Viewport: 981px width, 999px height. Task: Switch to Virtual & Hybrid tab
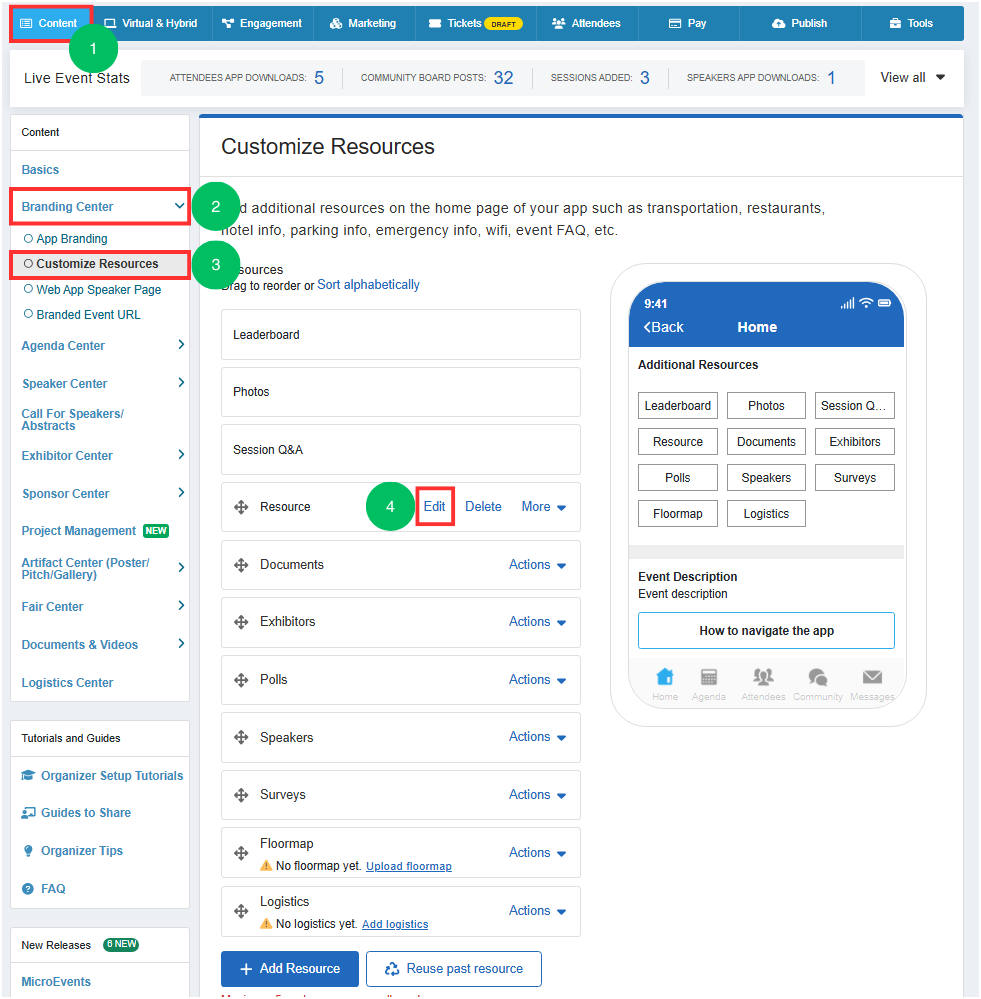pyautogui.click(x=151, y=24)
